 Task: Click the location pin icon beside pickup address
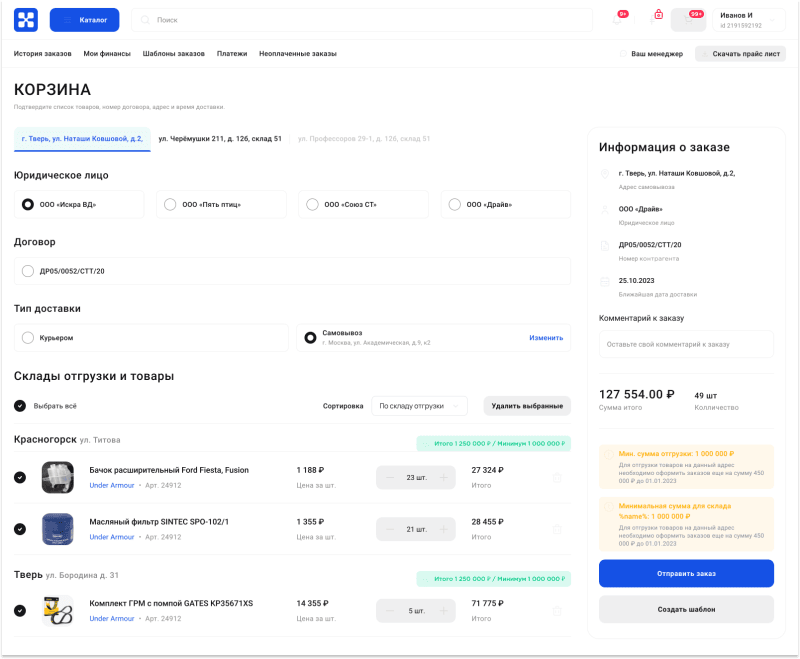tap(605, 173)
